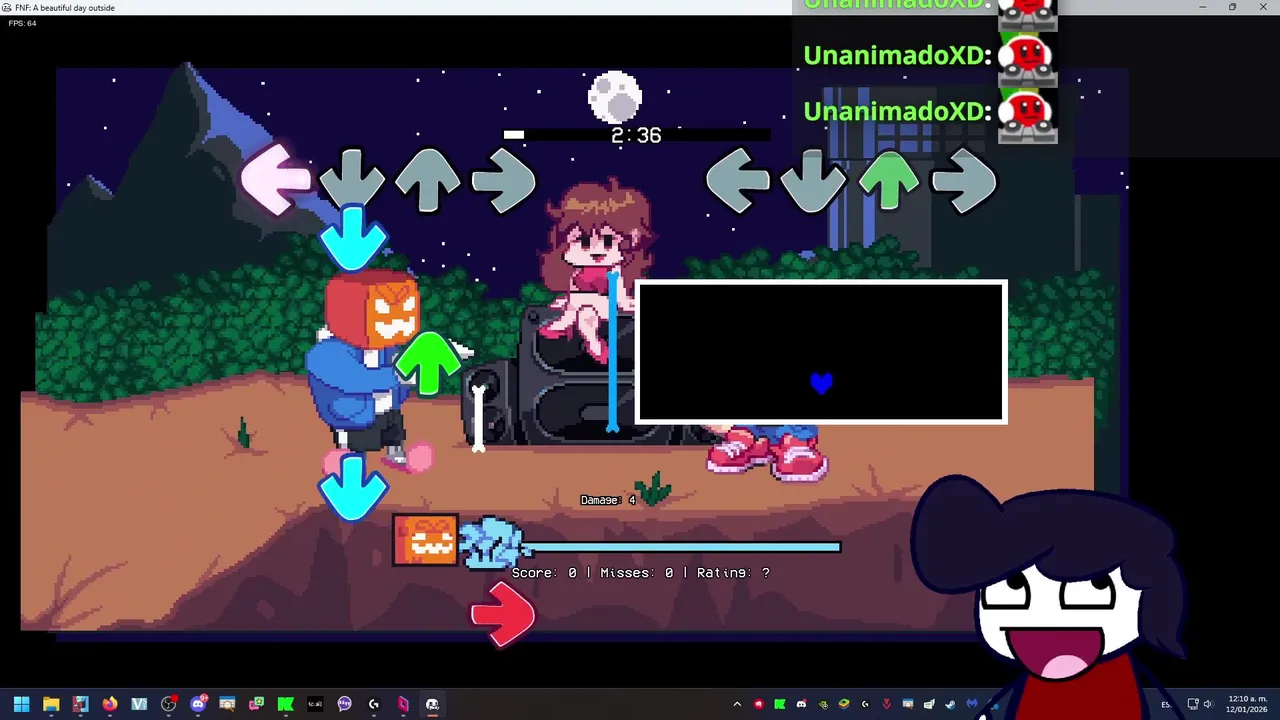
Task: Open the Valorant tray icon
Action: [886, 704]
